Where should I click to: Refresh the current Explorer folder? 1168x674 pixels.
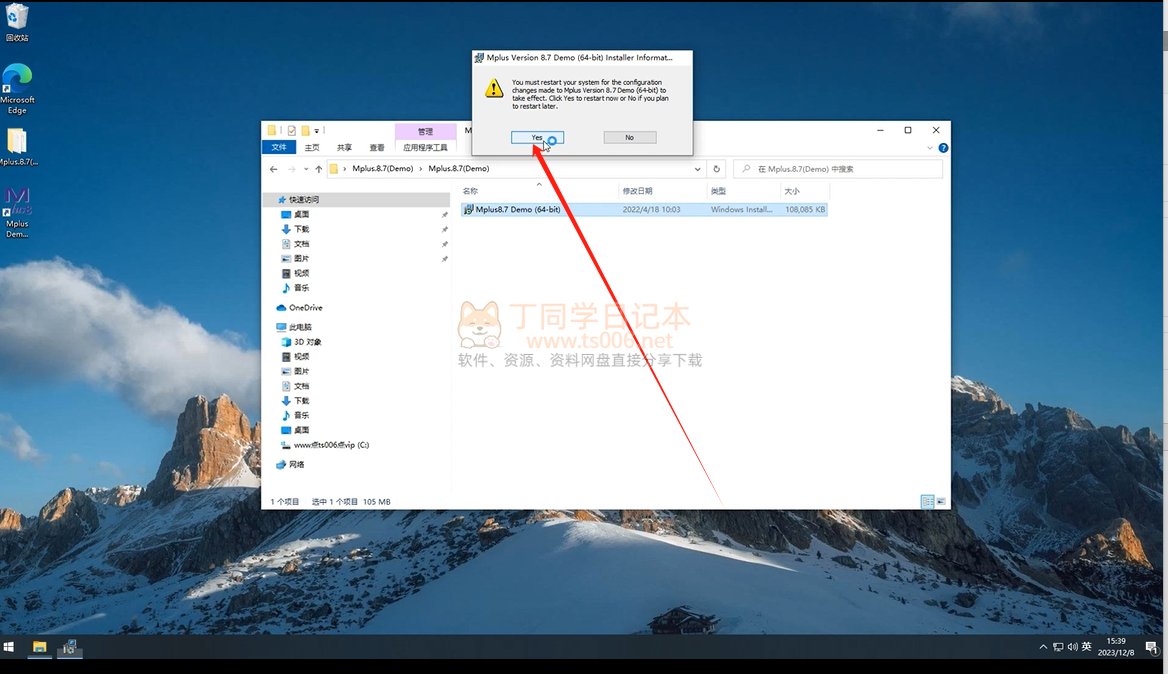point(717,169)
